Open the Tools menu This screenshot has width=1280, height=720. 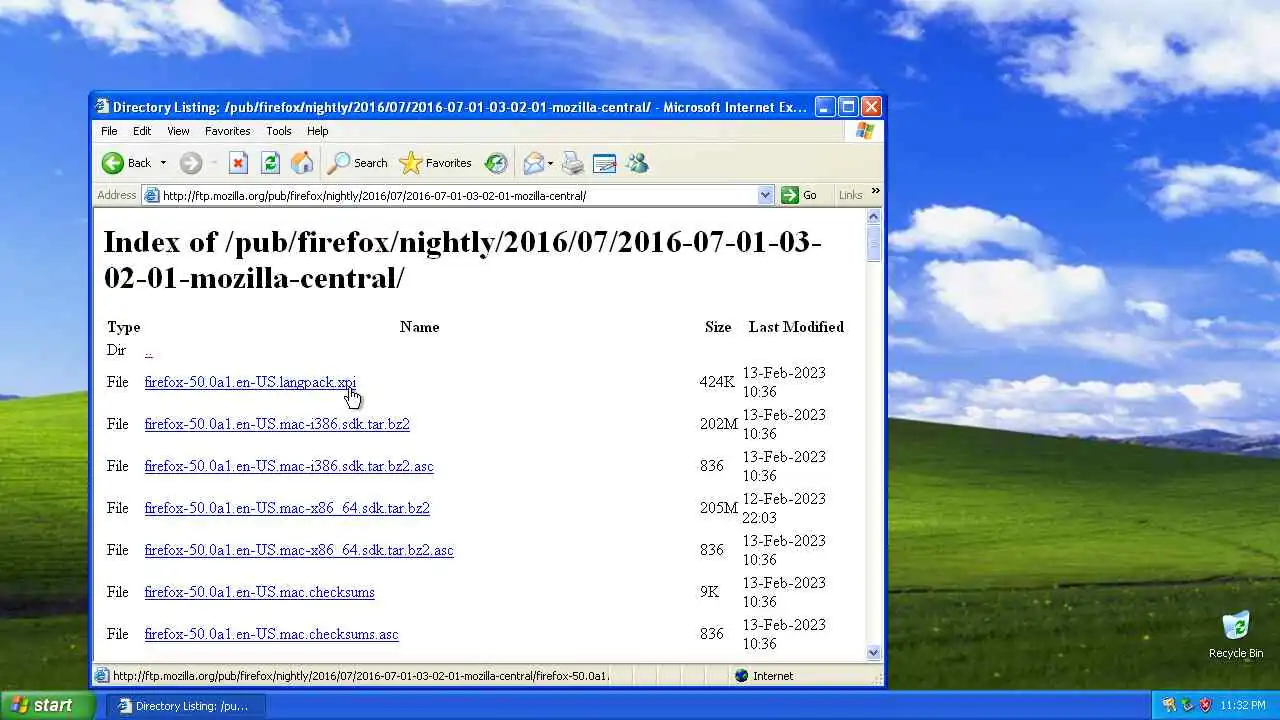(x=279, y=131)
